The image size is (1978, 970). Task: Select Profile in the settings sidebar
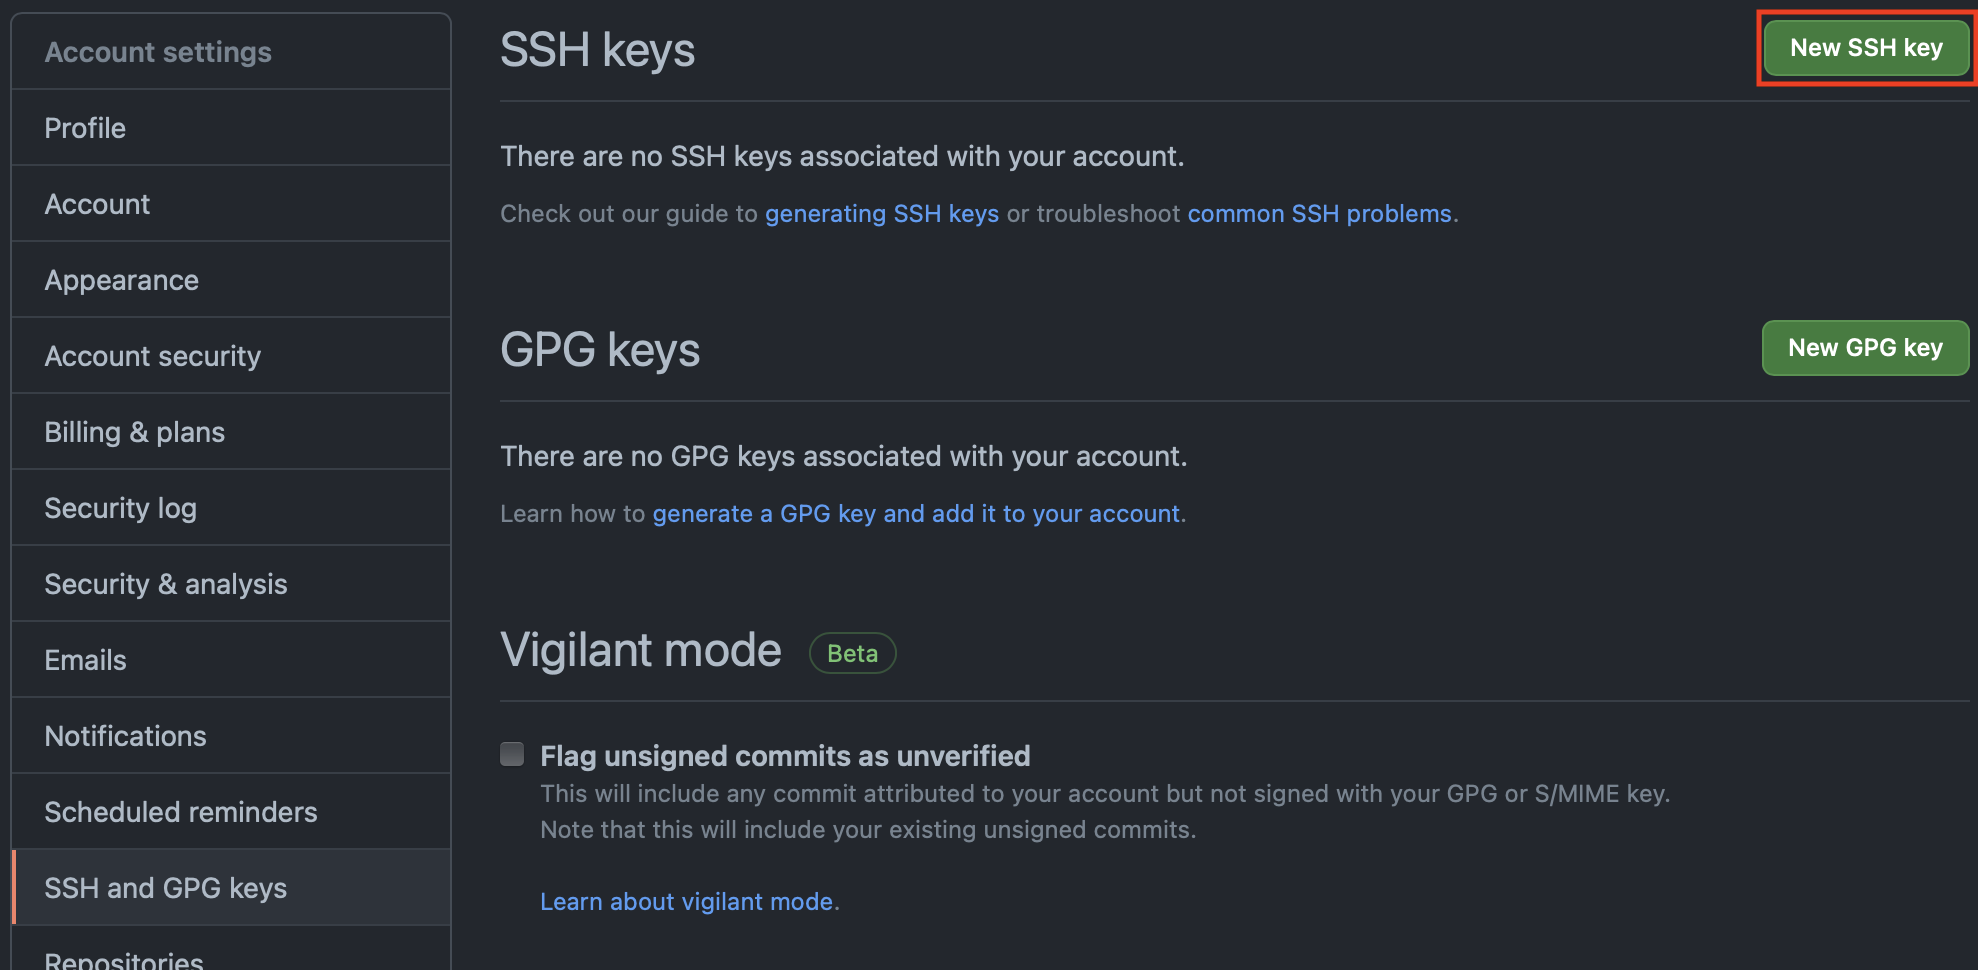click(231, 128)
